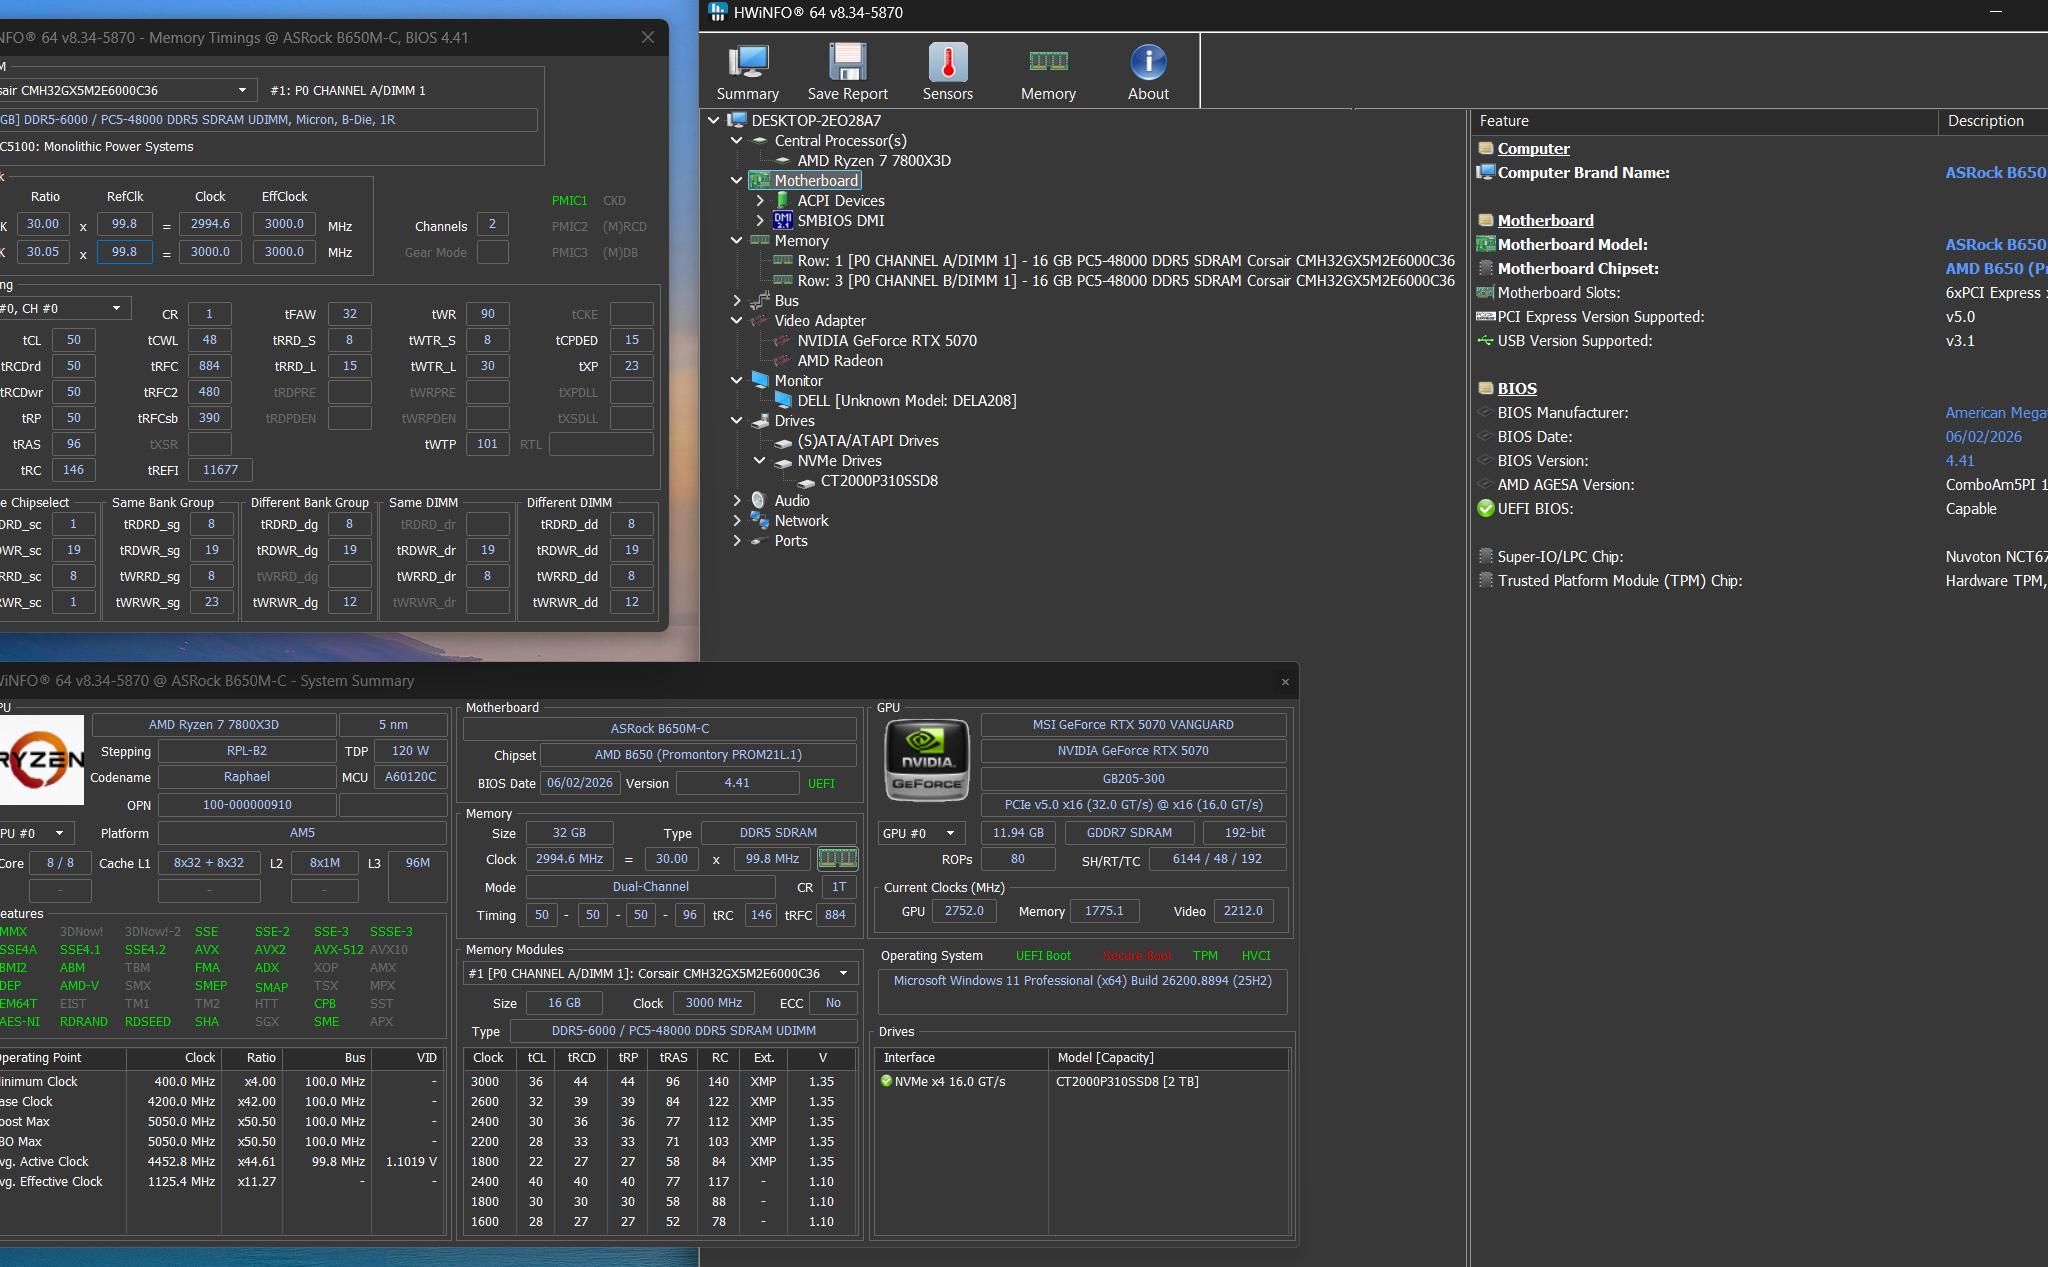Collapse the DESKTOP-2EO28A7 root node
The image size is (2048, 1267).
[713, 120]
